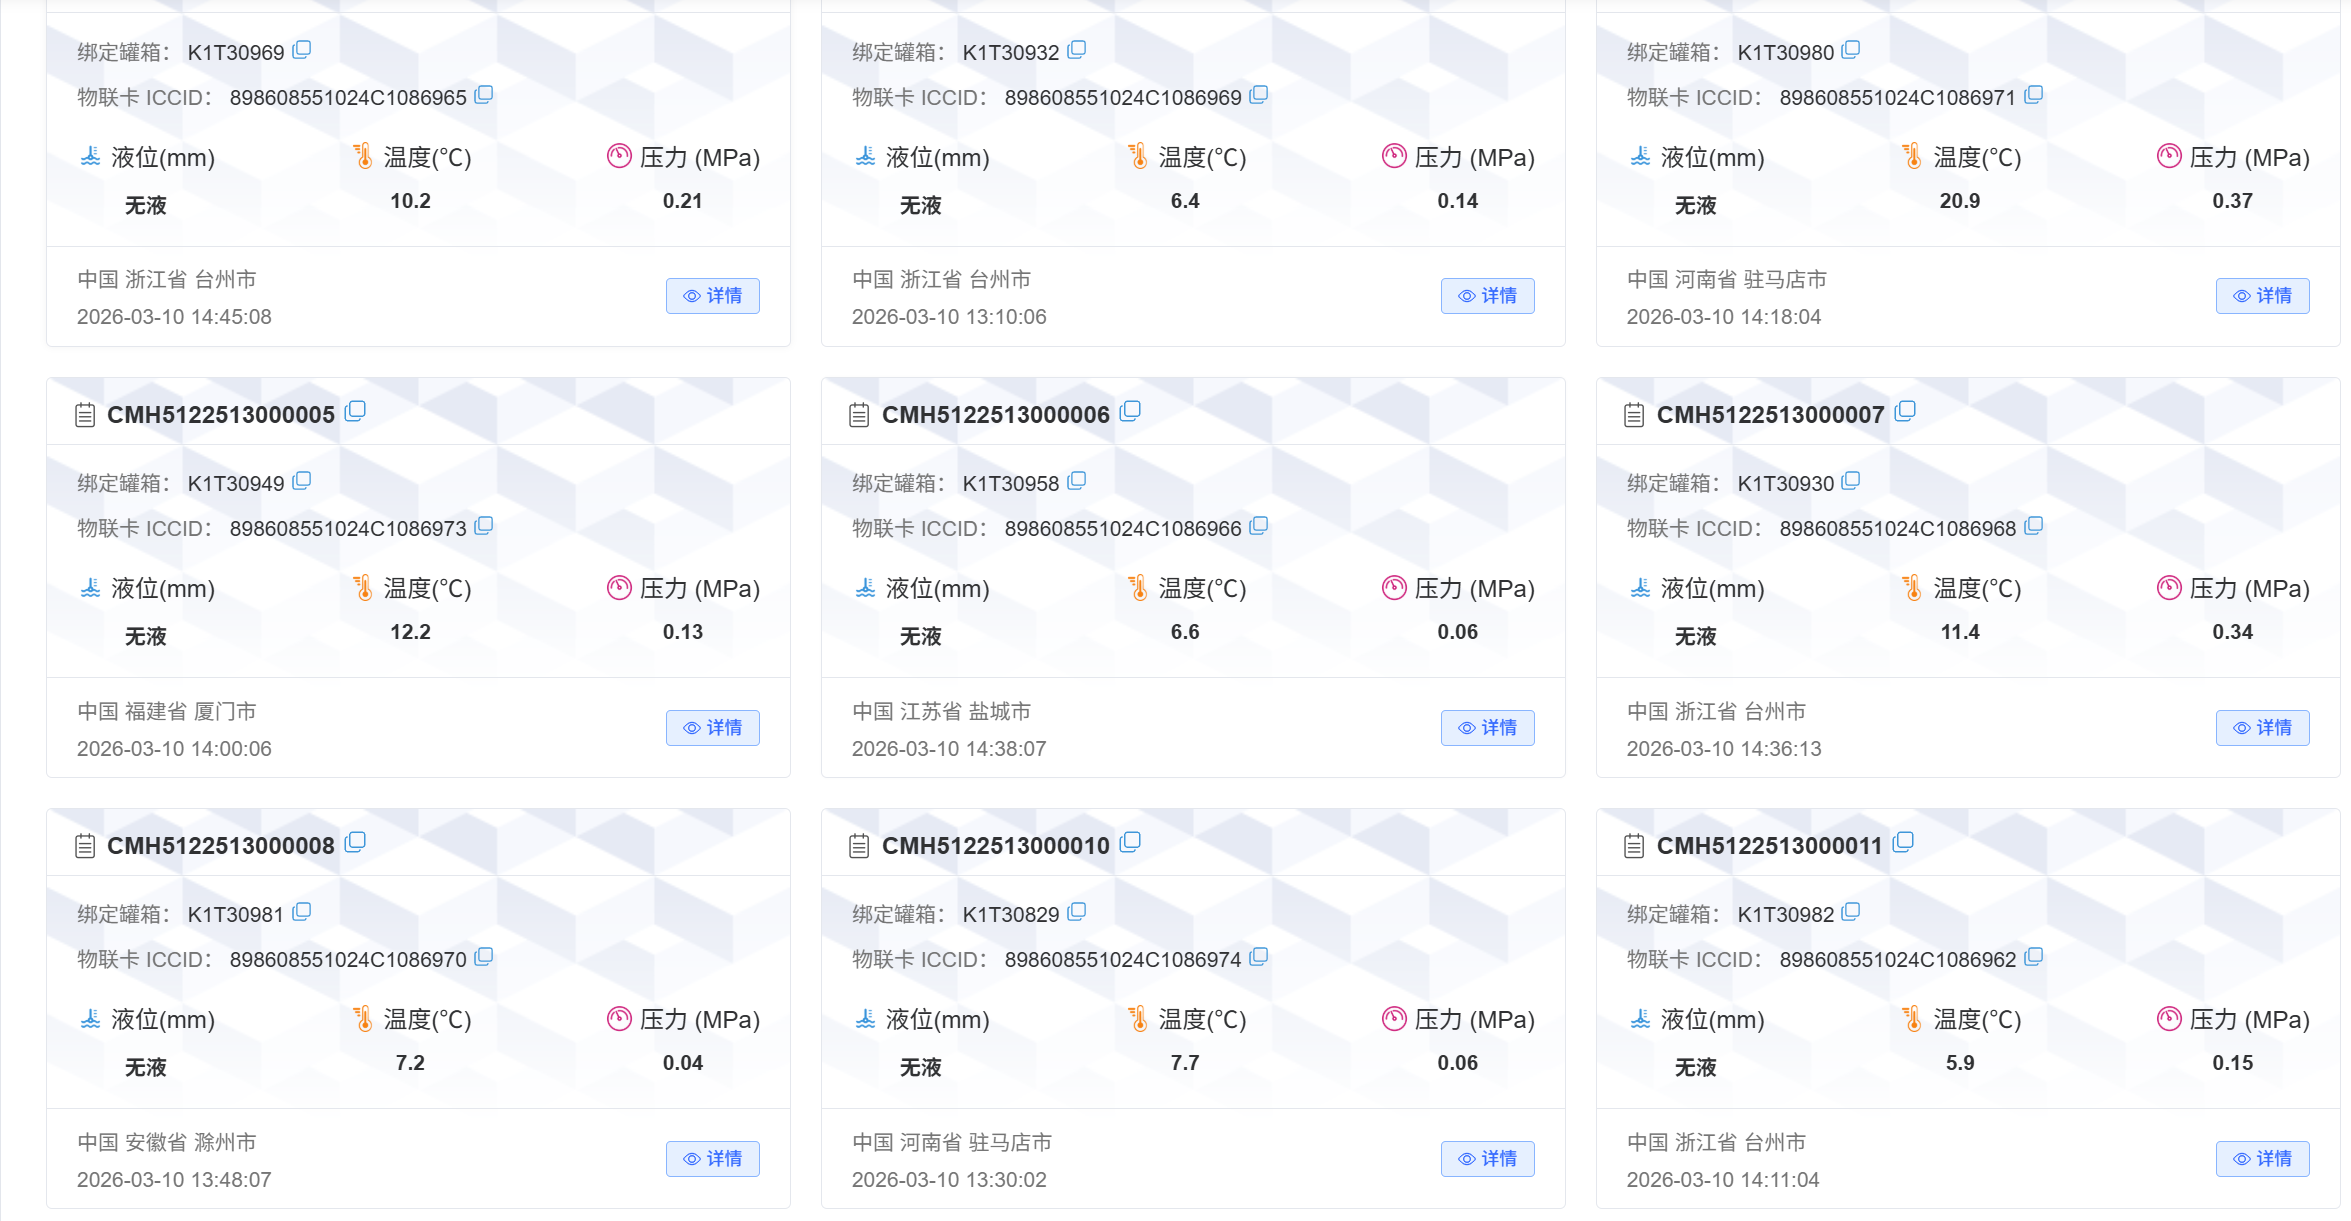Copy the tank number K1T30958

click(x=1076, y=480)
